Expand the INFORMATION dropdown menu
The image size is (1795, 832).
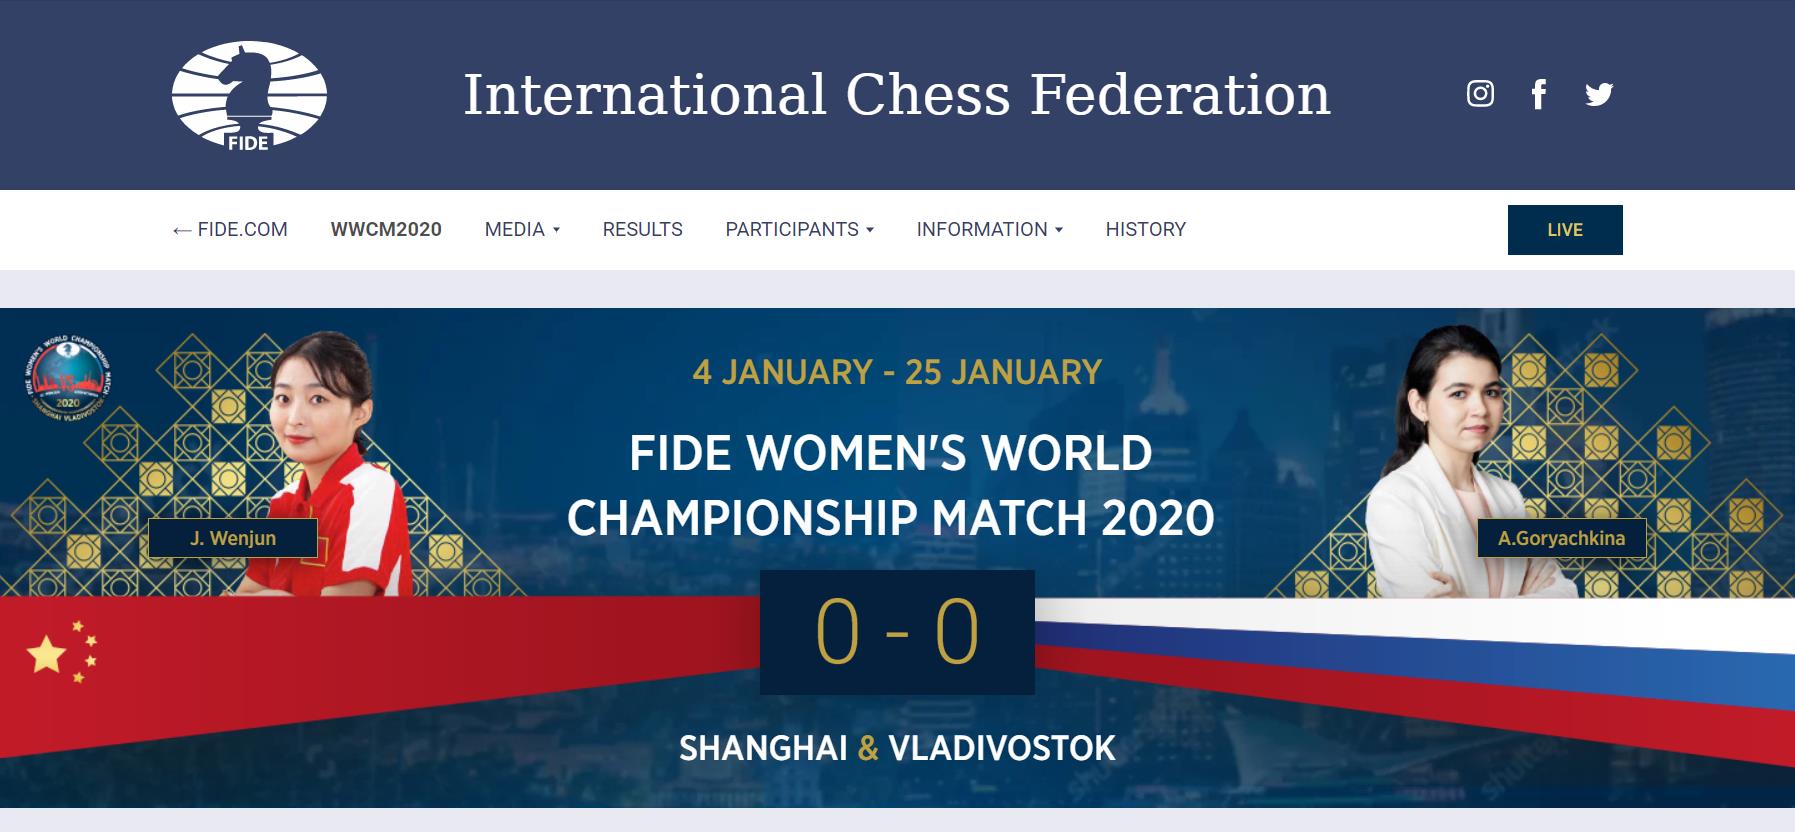[989, 229]
